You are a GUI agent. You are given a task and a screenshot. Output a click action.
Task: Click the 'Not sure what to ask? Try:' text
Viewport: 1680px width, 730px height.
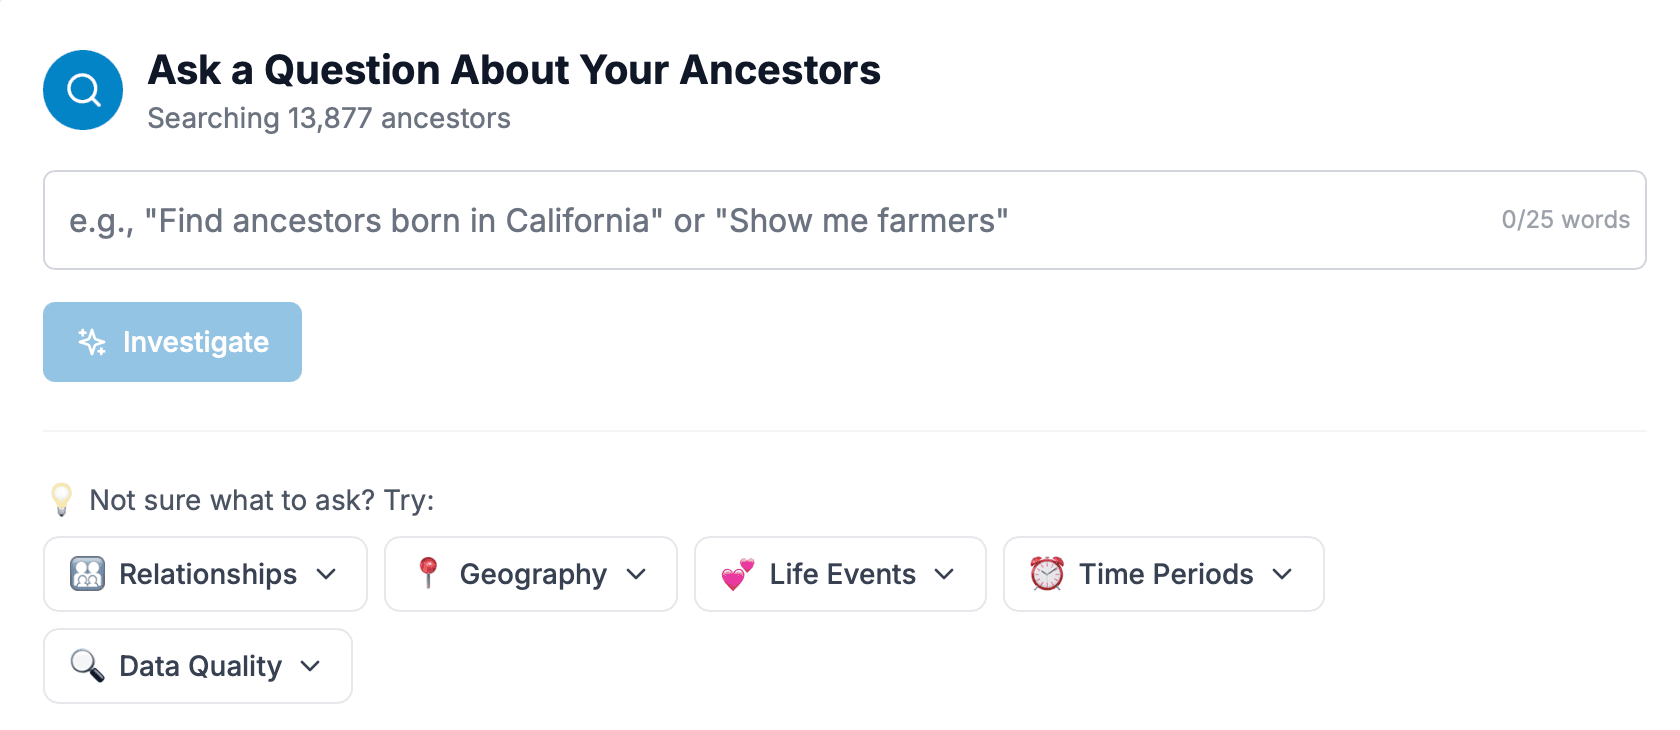coord(262,500)
